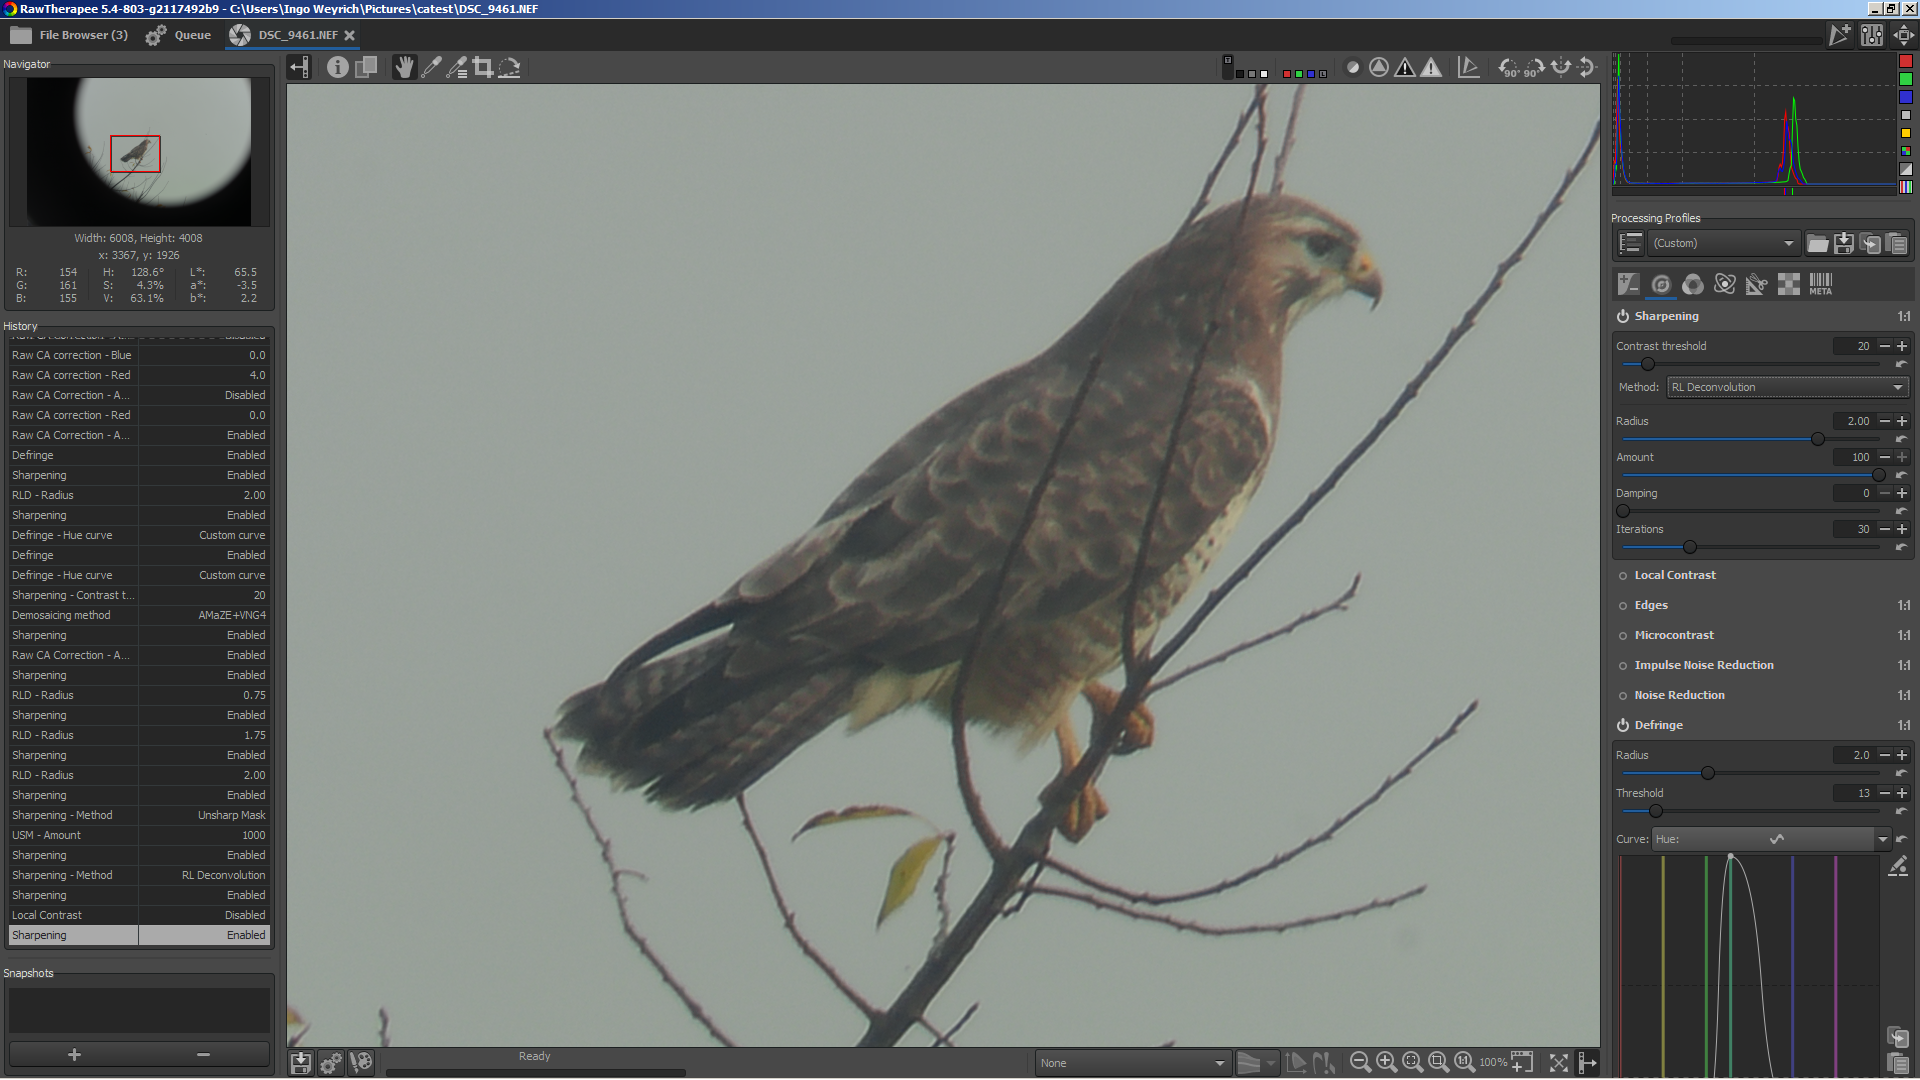Rotate image left 90 degrees

1509,67
